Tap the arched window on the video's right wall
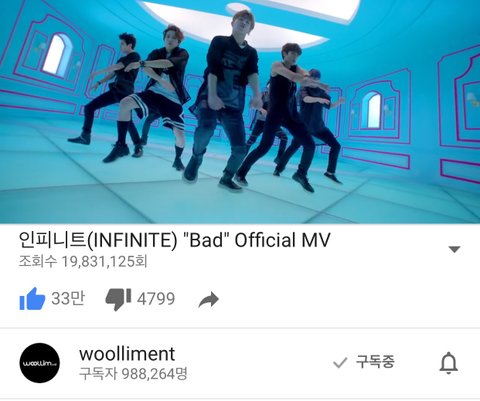The image size is (480, 401). tap(372, 110)
